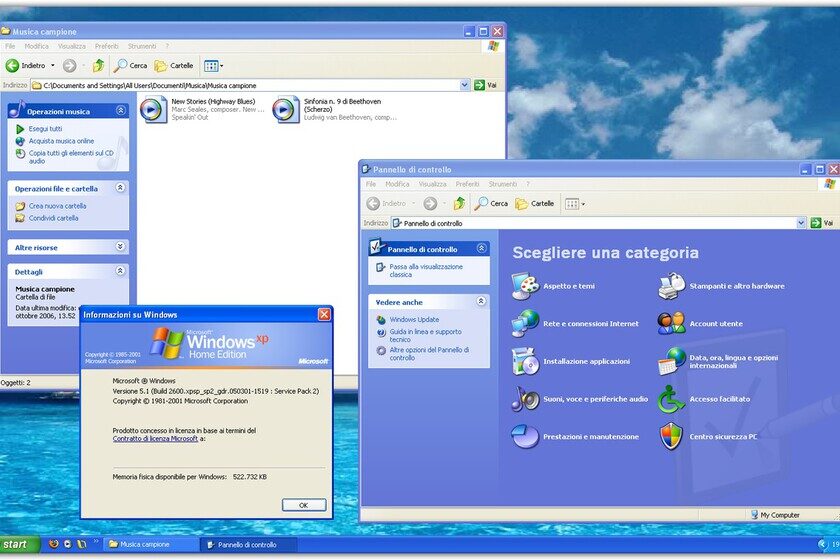840x560 pixels.
Task: Open Data, ora, lingua e opzioni internazionali
Action: click(718, 361)
